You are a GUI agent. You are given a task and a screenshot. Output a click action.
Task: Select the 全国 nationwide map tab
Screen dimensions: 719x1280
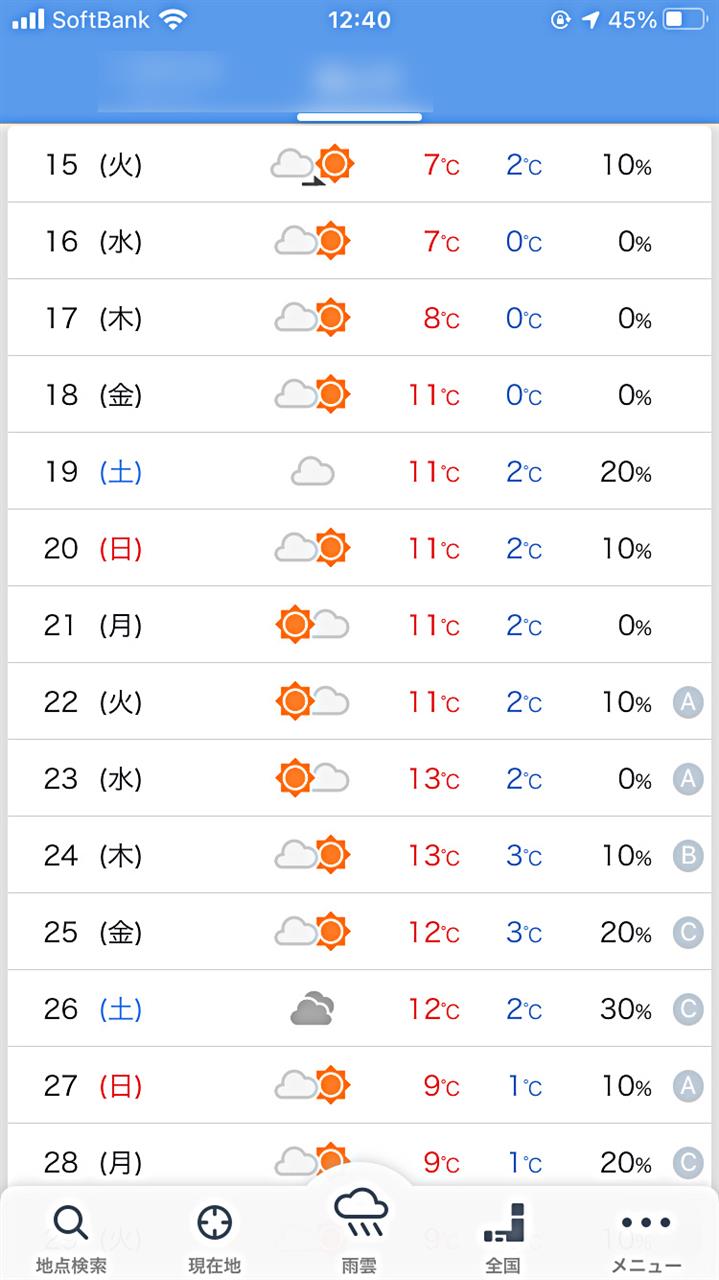click(503, 1238)
